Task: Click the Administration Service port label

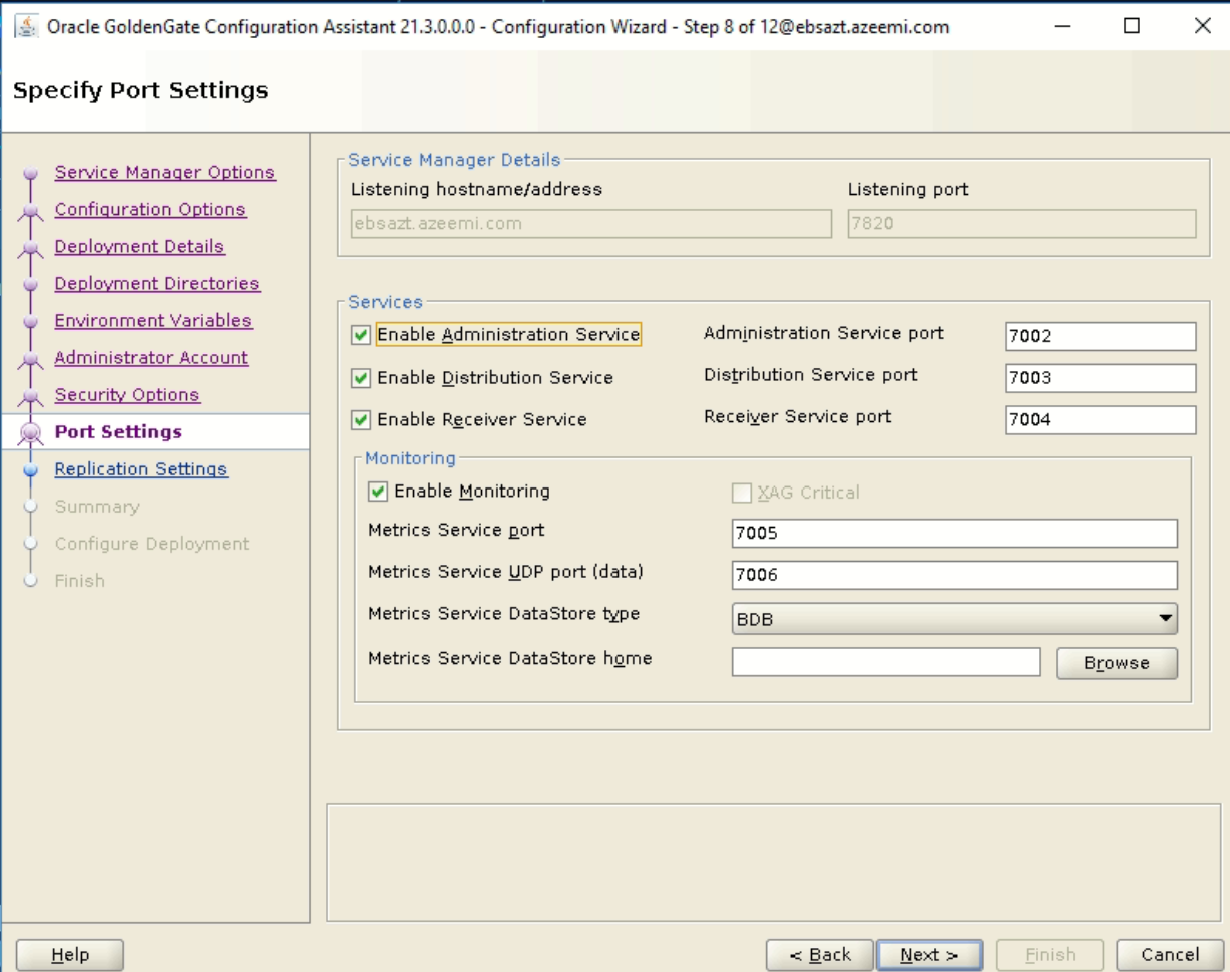Action: click(824, 333)
